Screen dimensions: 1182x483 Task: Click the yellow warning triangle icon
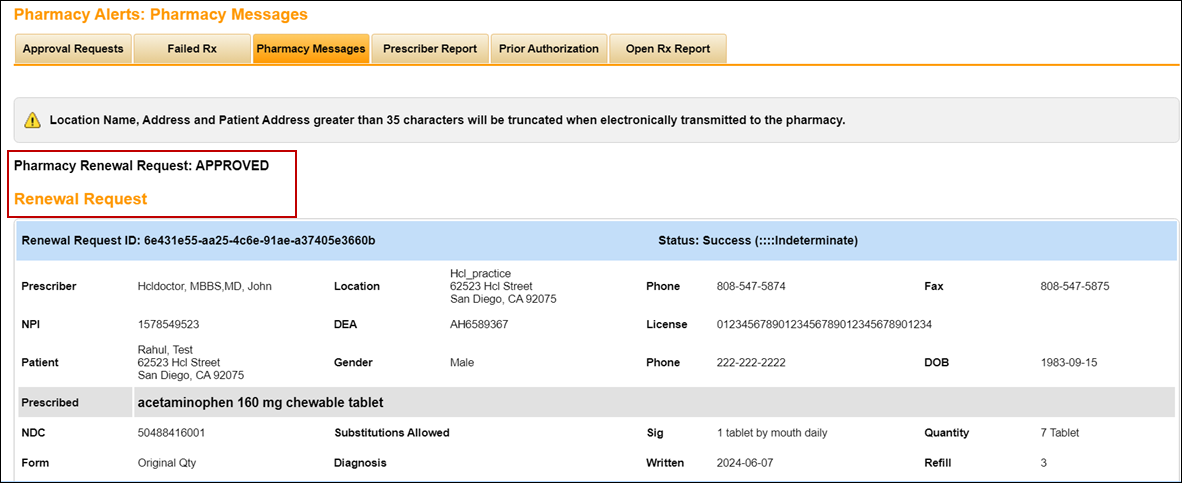coord(32,120)
